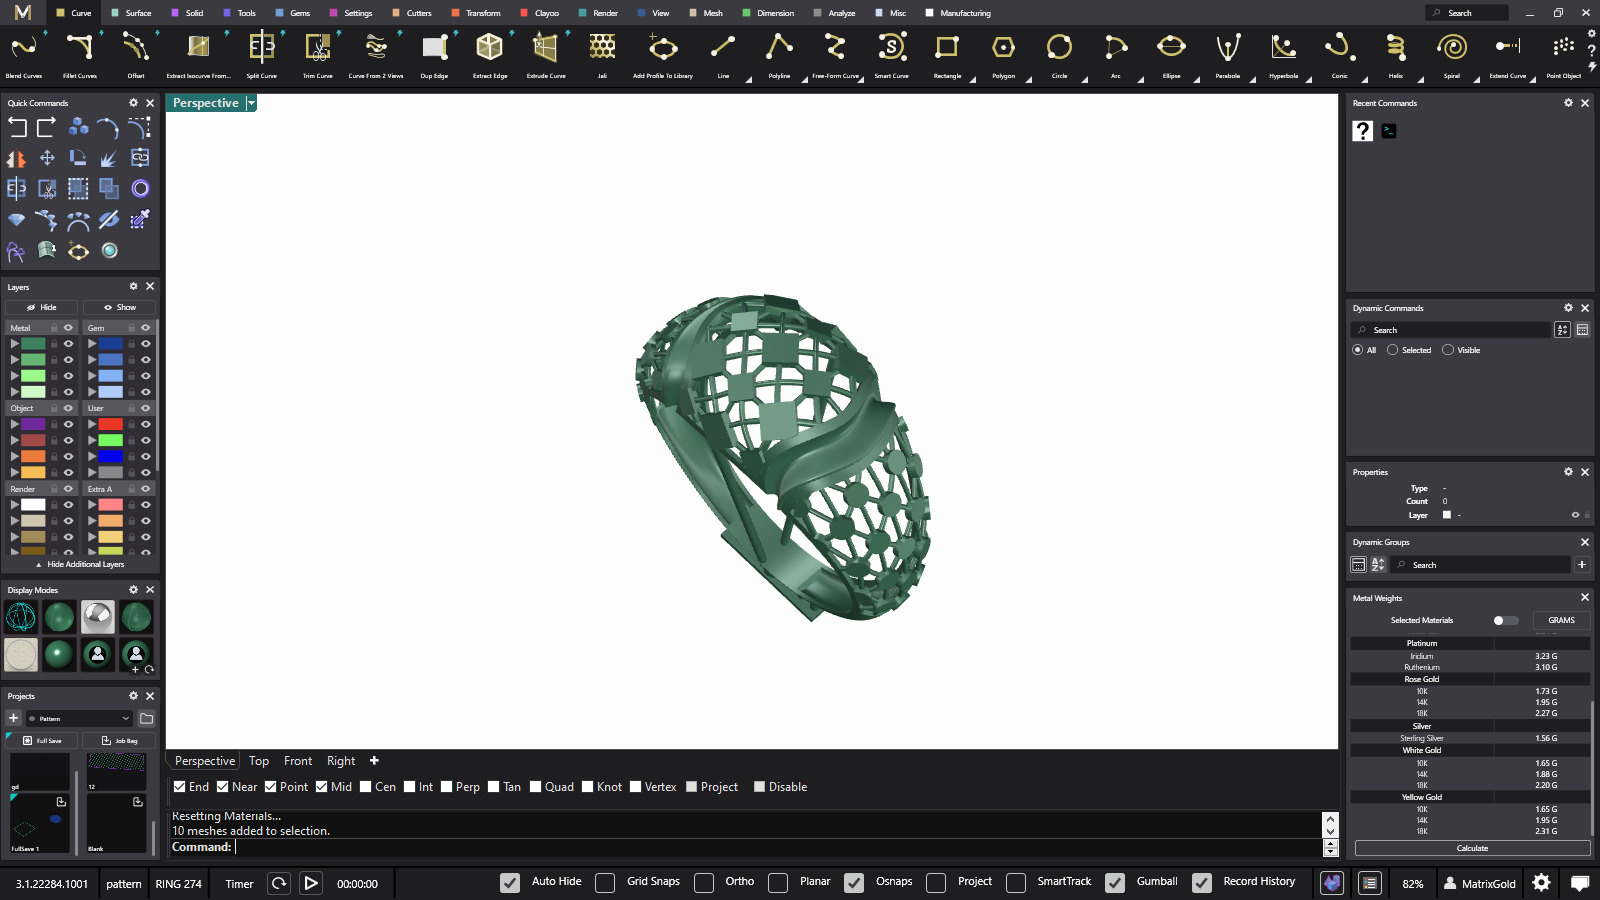Image resolution: width=1600 pixels, height=900 pixels.
Task: Select the purple Object layer swatch
Action: [x=33, y=424]
